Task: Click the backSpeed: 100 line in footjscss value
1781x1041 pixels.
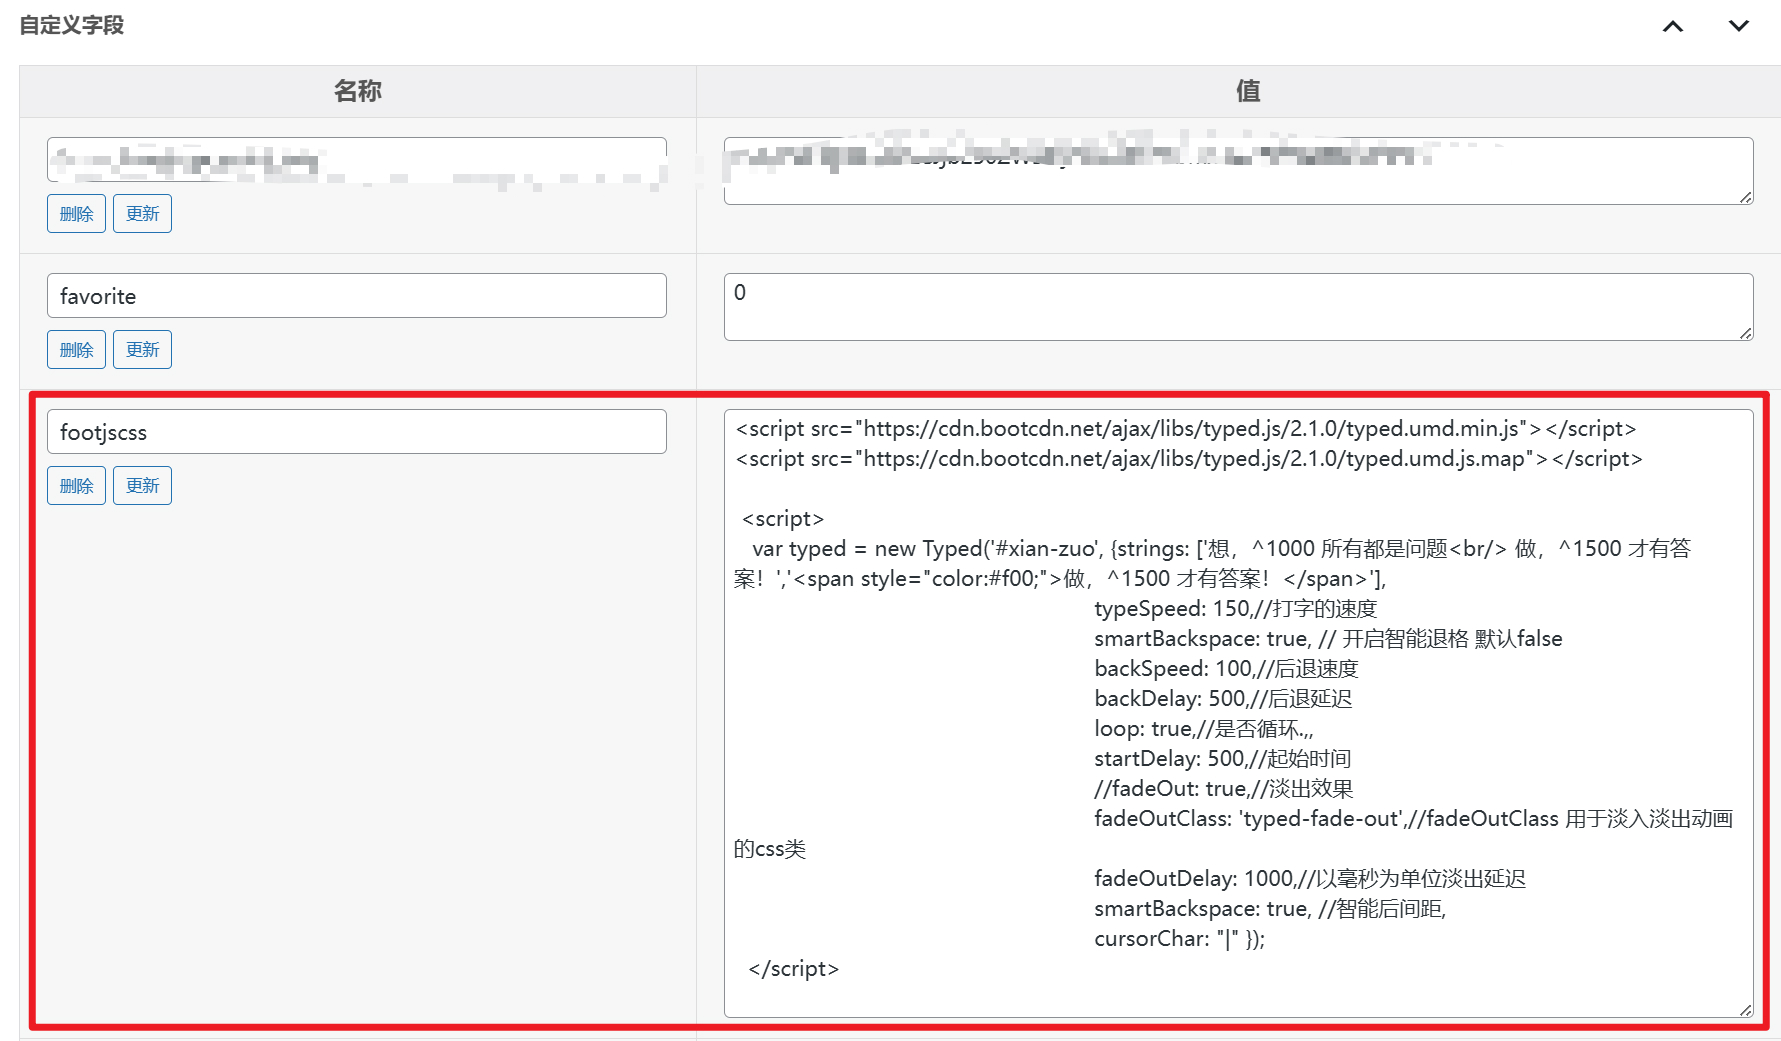Action: pos(1226,669)
